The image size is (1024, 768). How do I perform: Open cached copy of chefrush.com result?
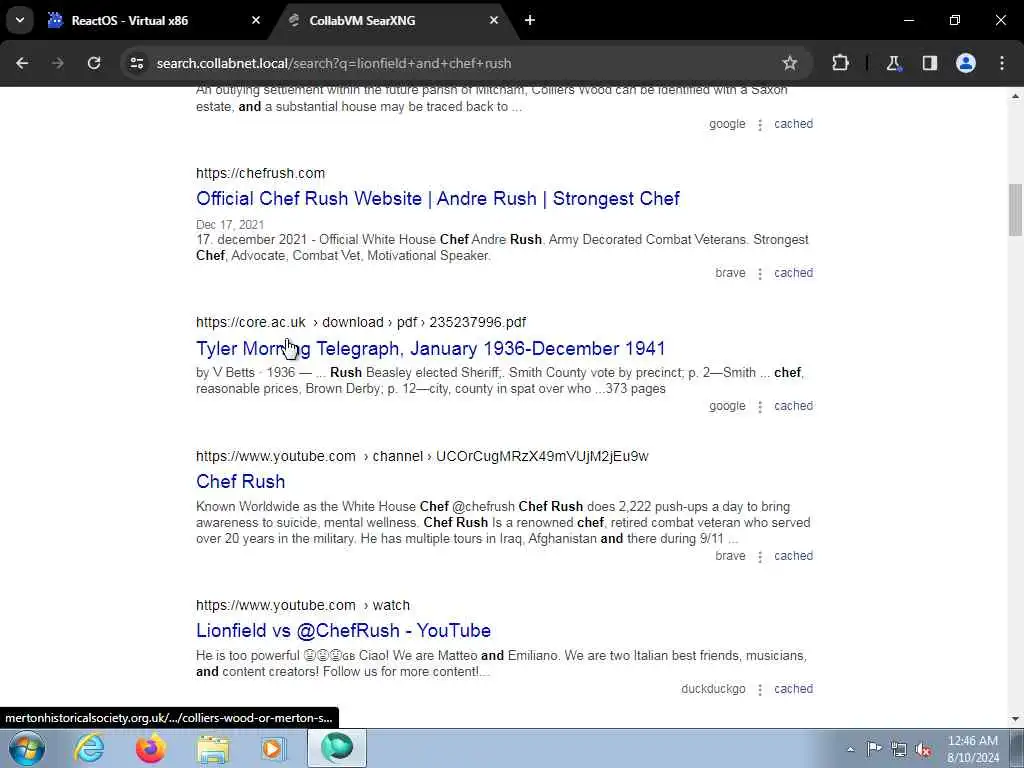(x=793, y=273)
